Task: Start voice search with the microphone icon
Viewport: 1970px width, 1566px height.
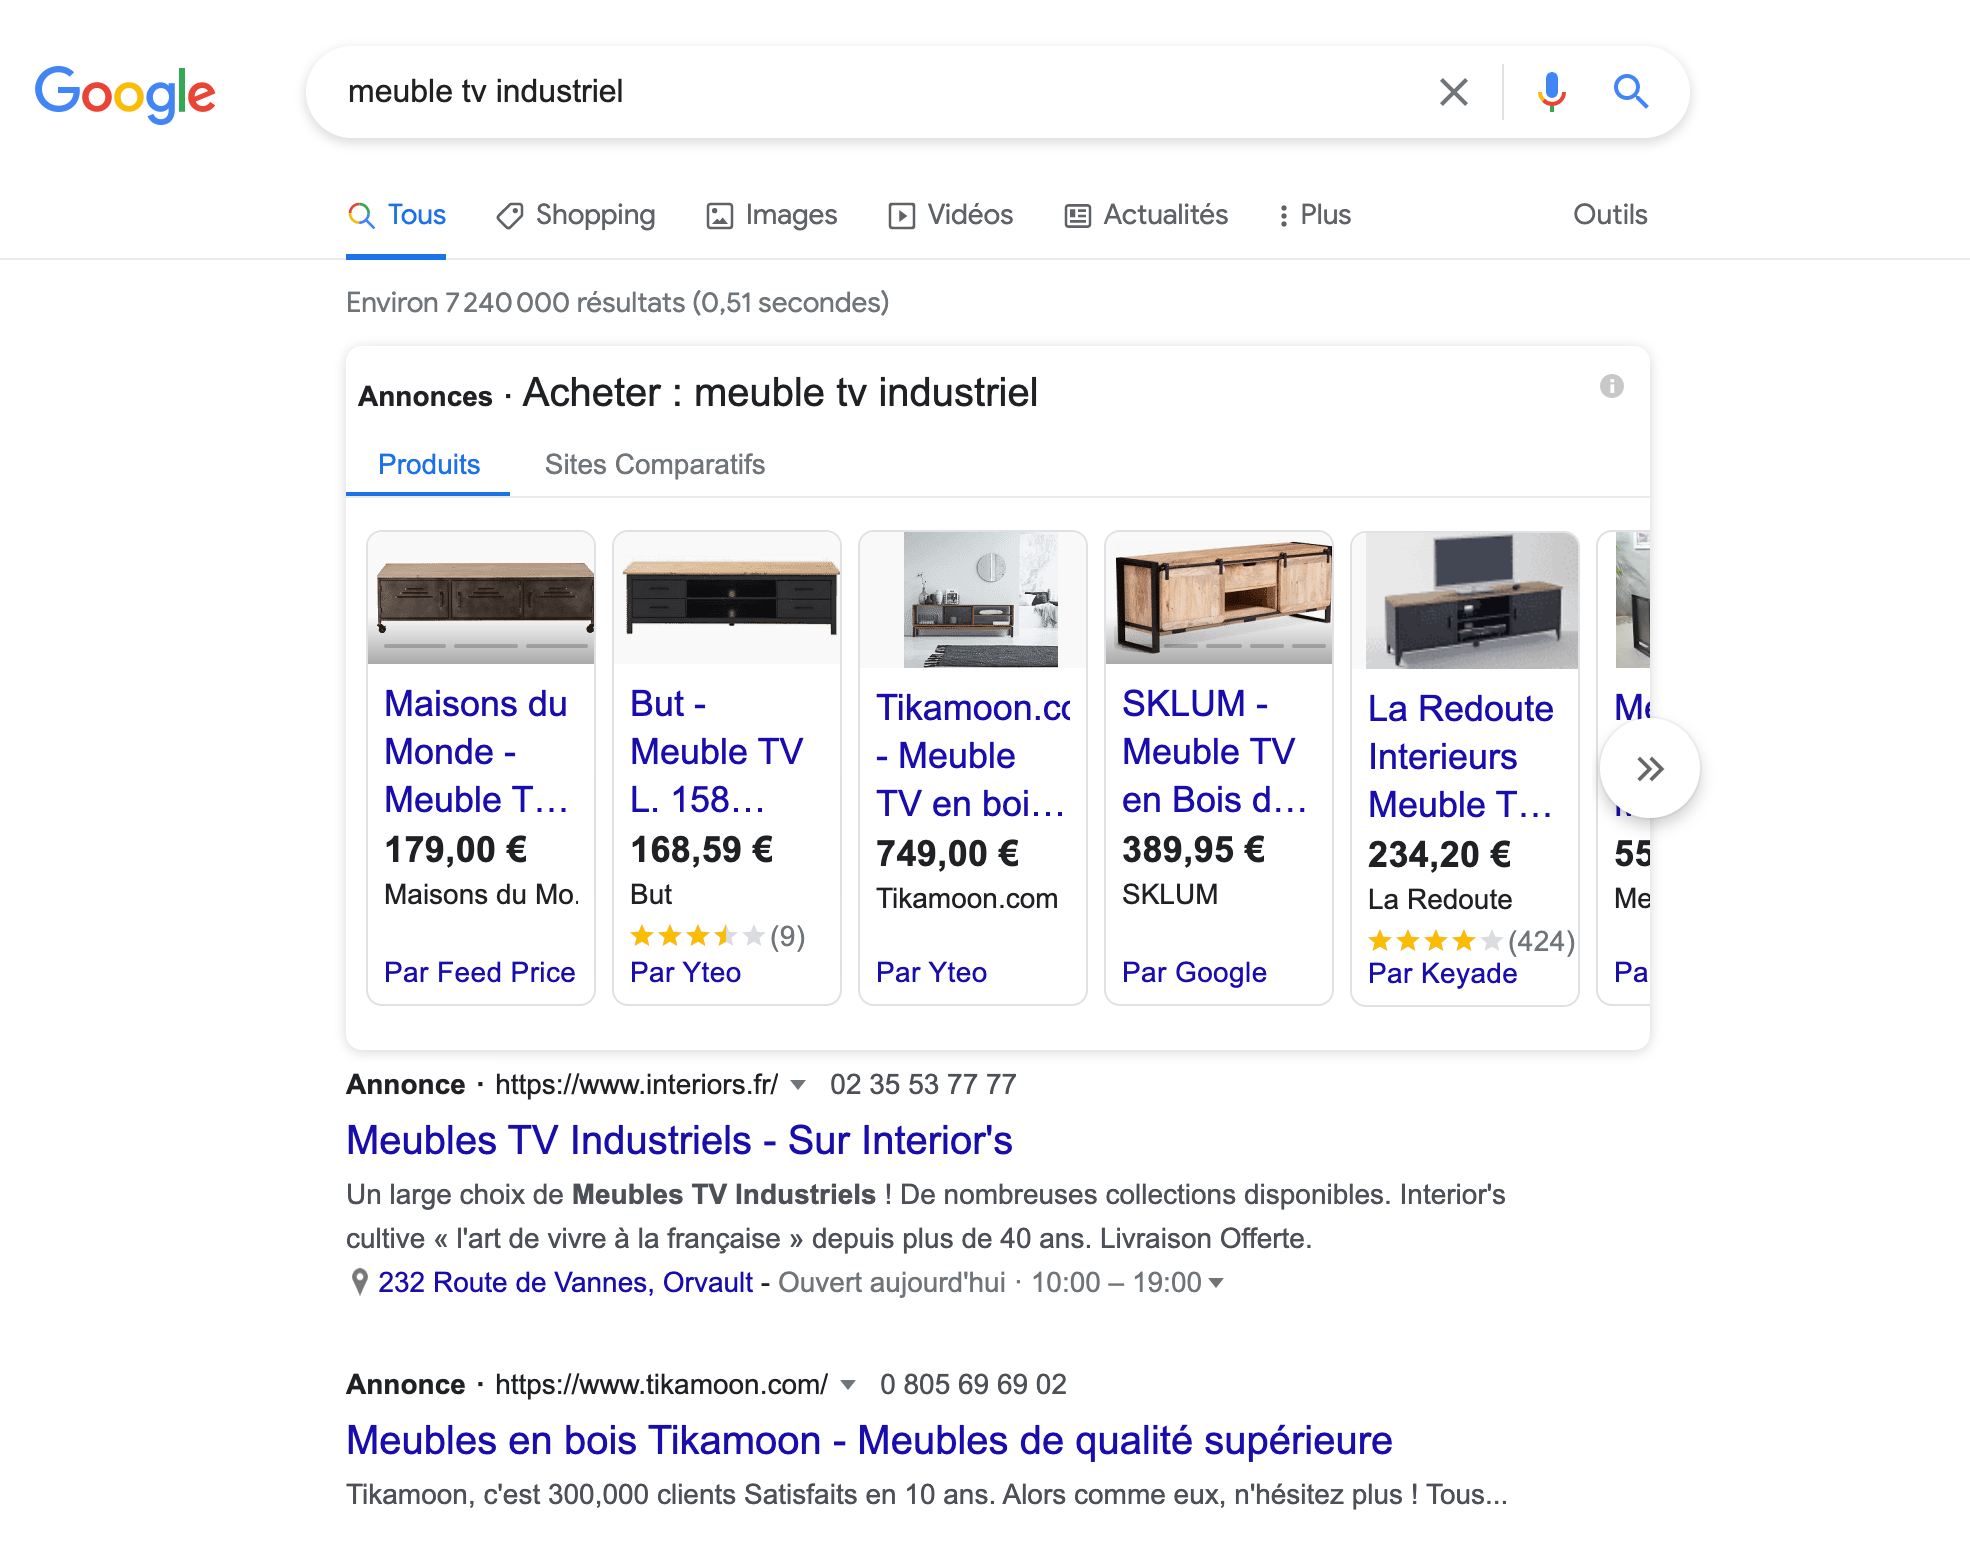Action: pos(1551,92)
